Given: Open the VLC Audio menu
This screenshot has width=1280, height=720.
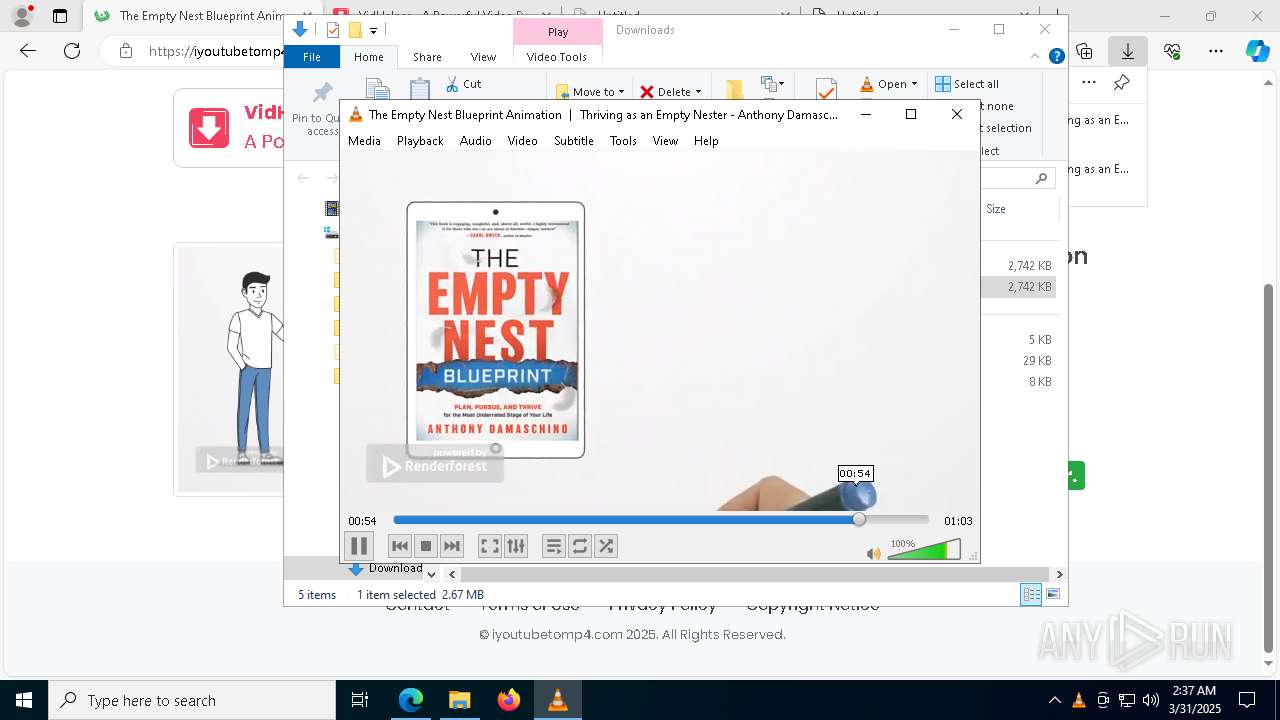Looking at the screenshot, I should click(x=476, y=141).
